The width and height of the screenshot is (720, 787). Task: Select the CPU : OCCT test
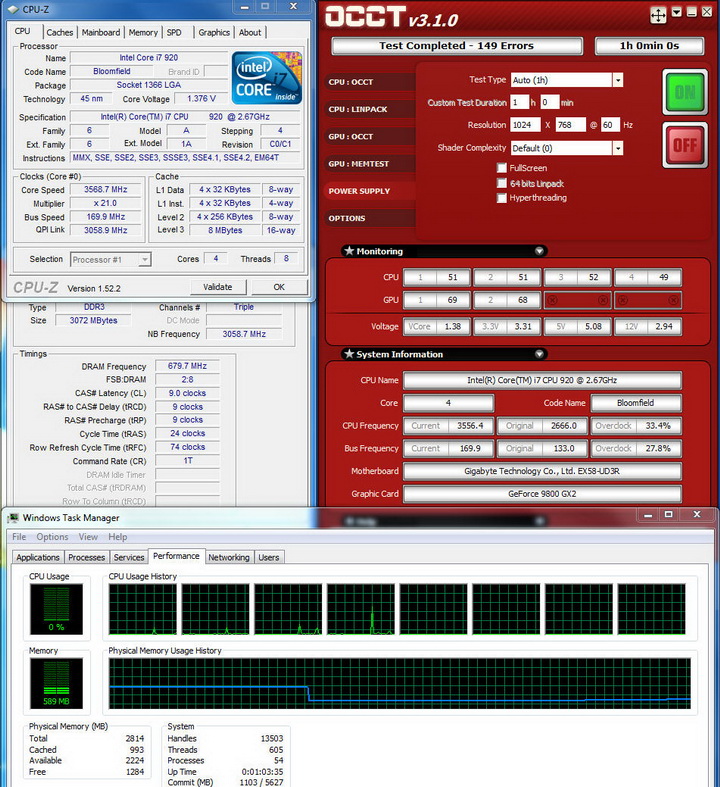370,82
